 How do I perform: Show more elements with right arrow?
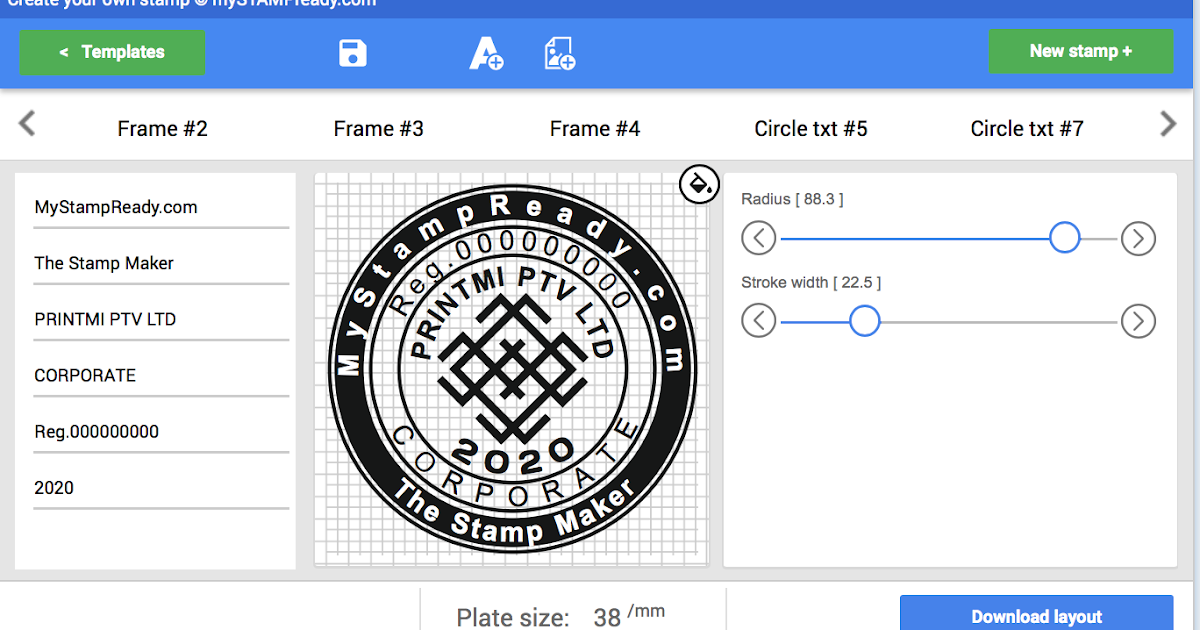tap(1168, 124)
